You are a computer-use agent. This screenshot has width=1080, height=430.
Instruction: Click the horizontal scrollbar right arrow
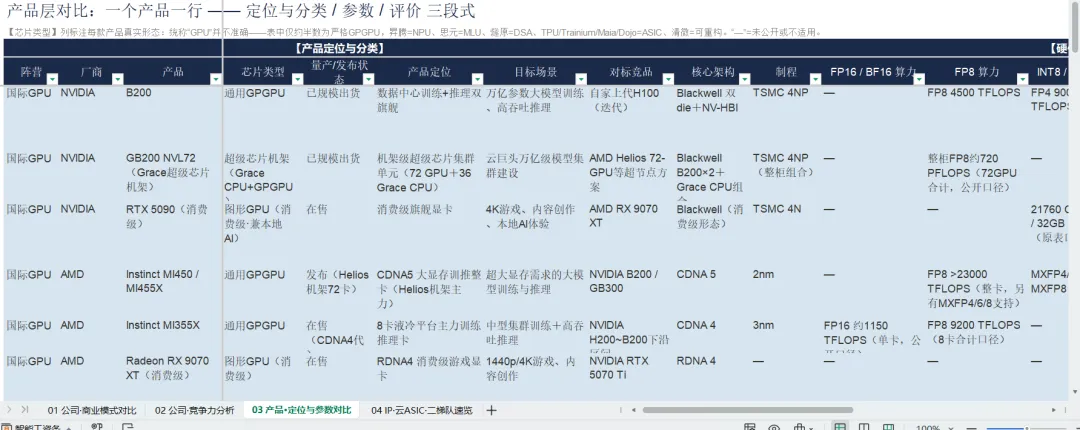[x=1055, y=410]
